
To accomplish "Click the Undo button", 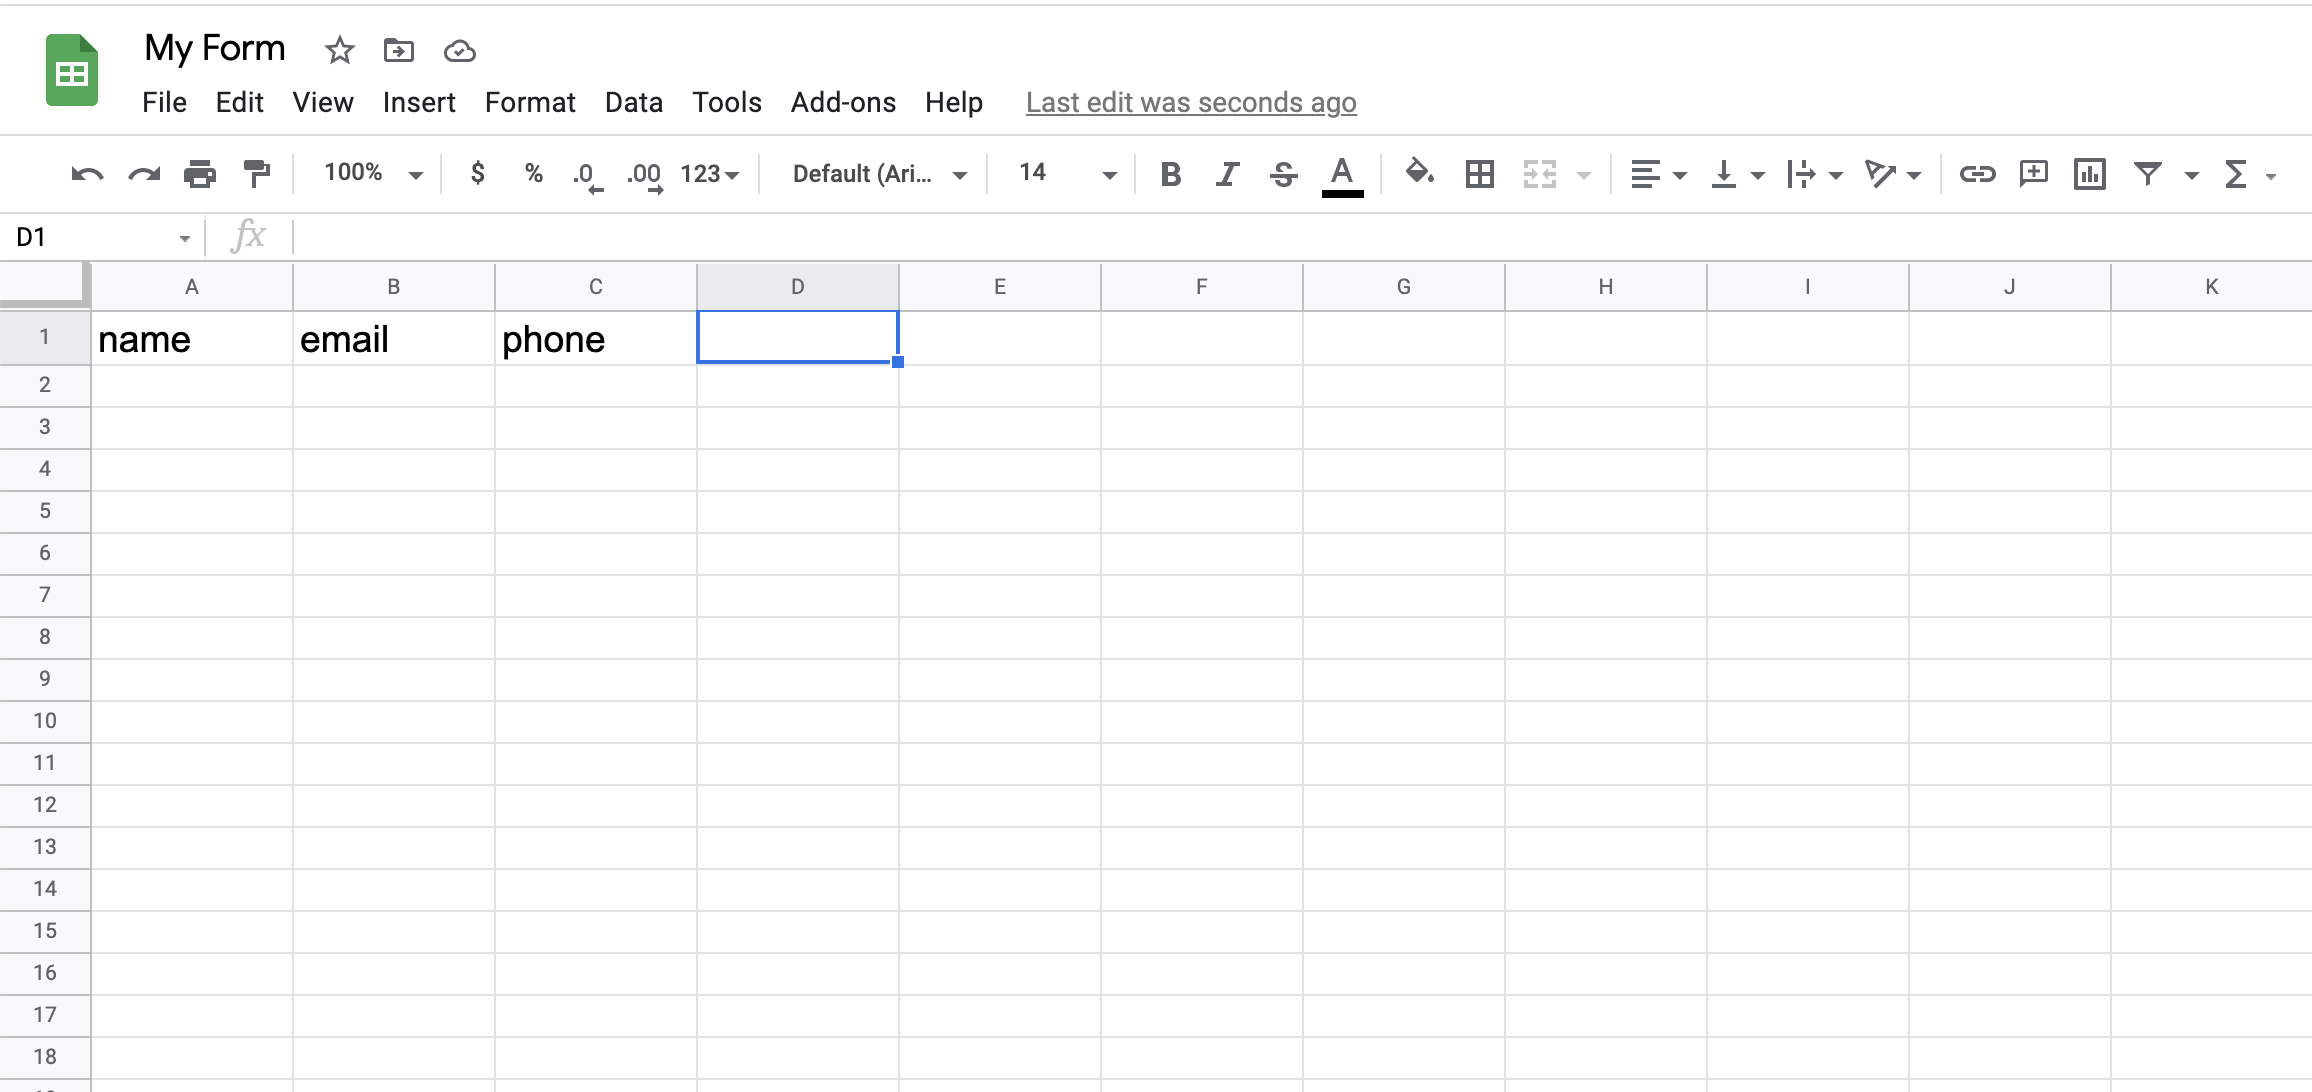I will [84, 174].
